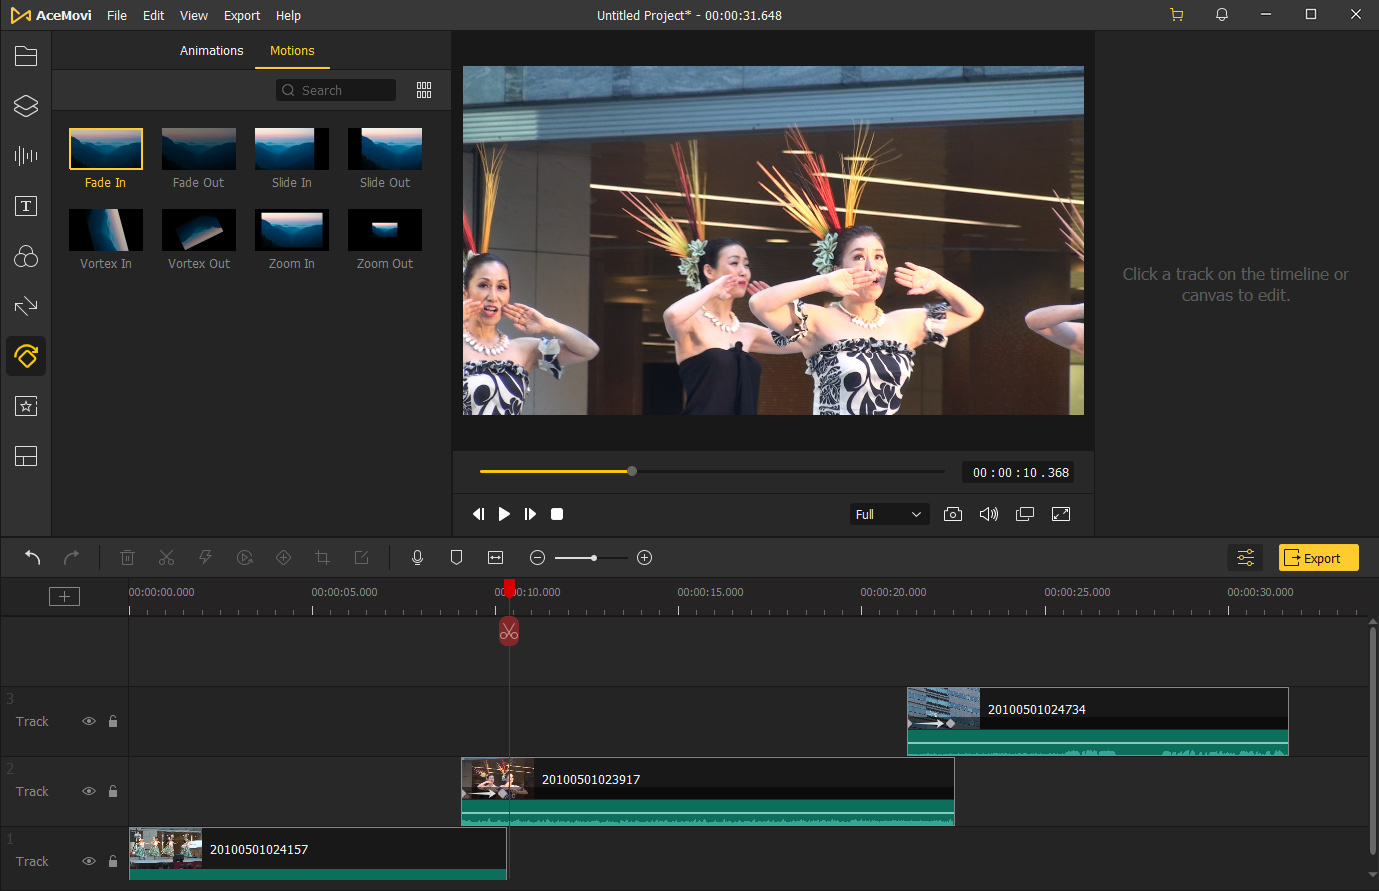The height and width of the screenshot is (891, 1379).
Task: Open the Transitions panel in sidebar
Action: pyautogui.click(x=26, y=306)
